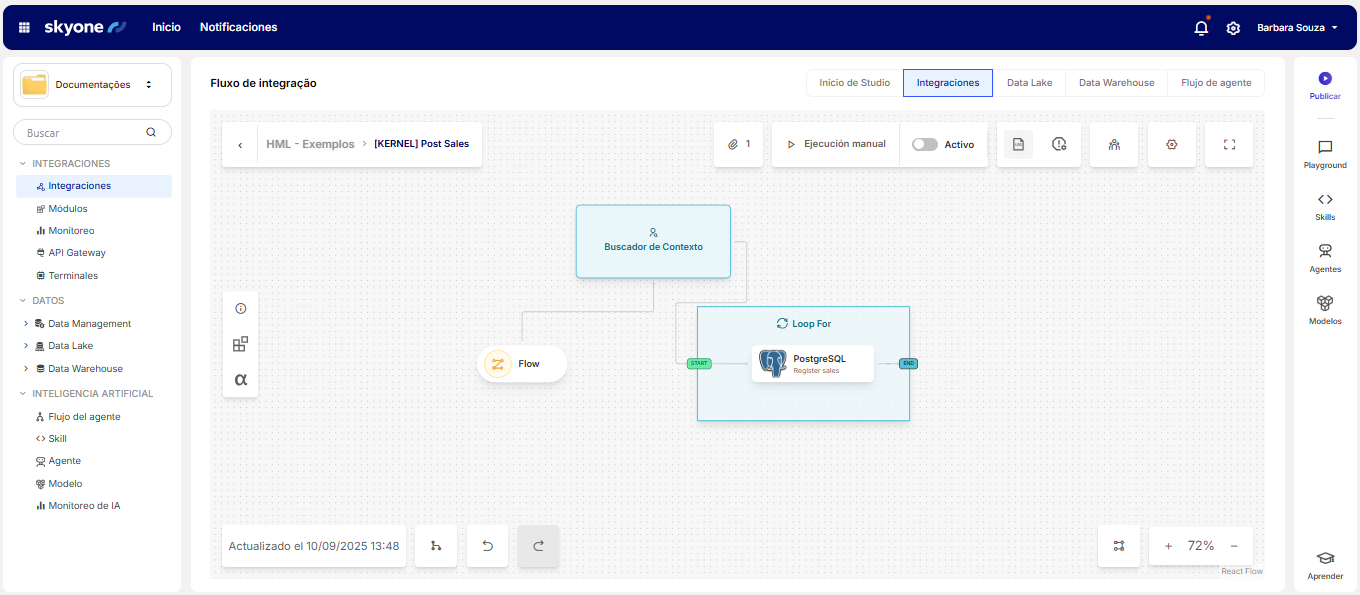Go to HML - Exemplos breadcrumb
This screenshot has height=595, width=1360.
310,144
